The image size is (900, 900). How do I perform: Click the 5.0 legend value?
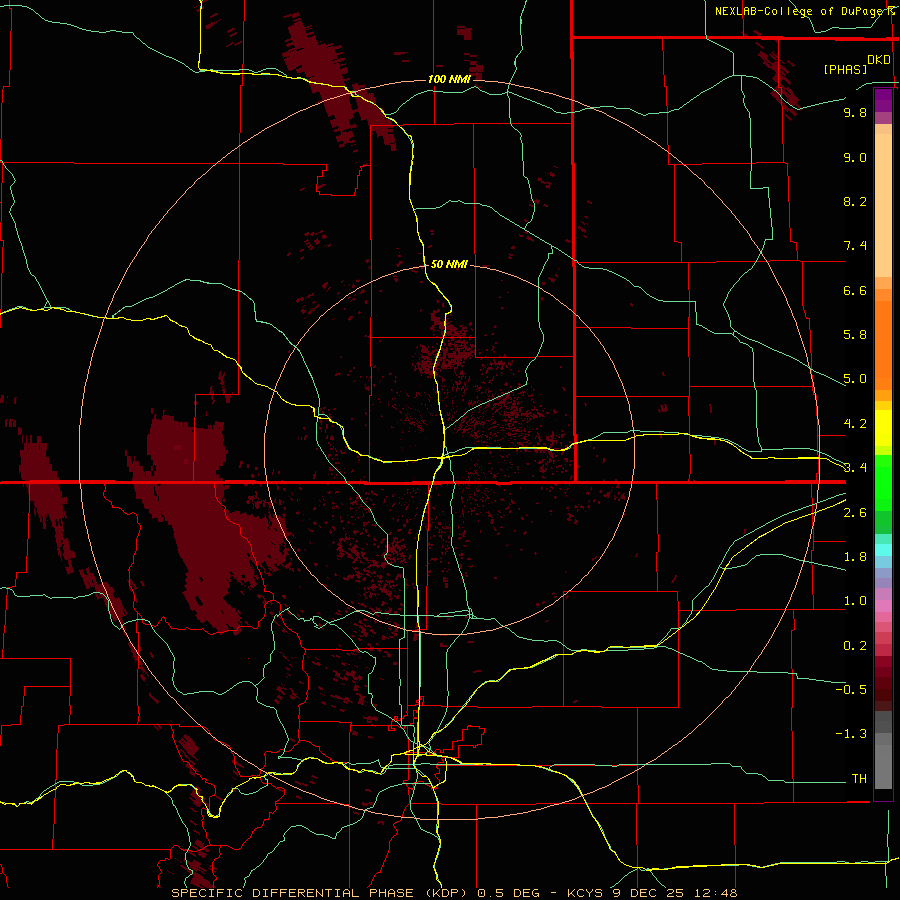click(x=855, y=379)
